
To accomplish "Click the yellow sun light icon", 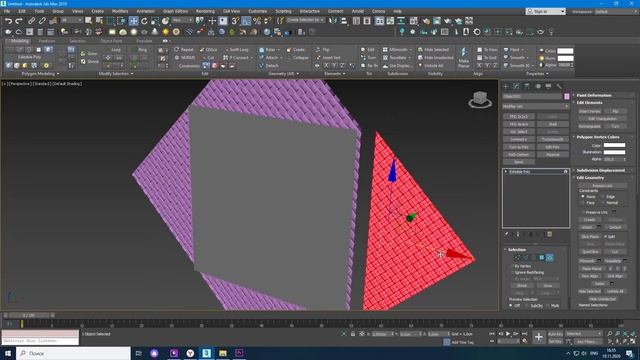I will click(x=165, y=32).
